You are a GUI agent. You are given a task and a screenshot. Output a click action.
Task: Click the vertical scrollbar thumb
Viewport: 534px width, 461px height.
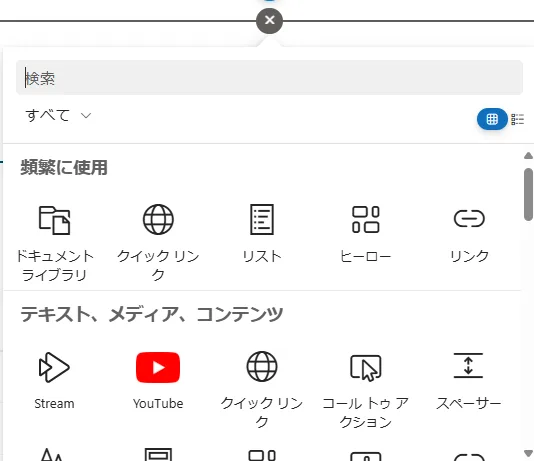coord(528,194)
